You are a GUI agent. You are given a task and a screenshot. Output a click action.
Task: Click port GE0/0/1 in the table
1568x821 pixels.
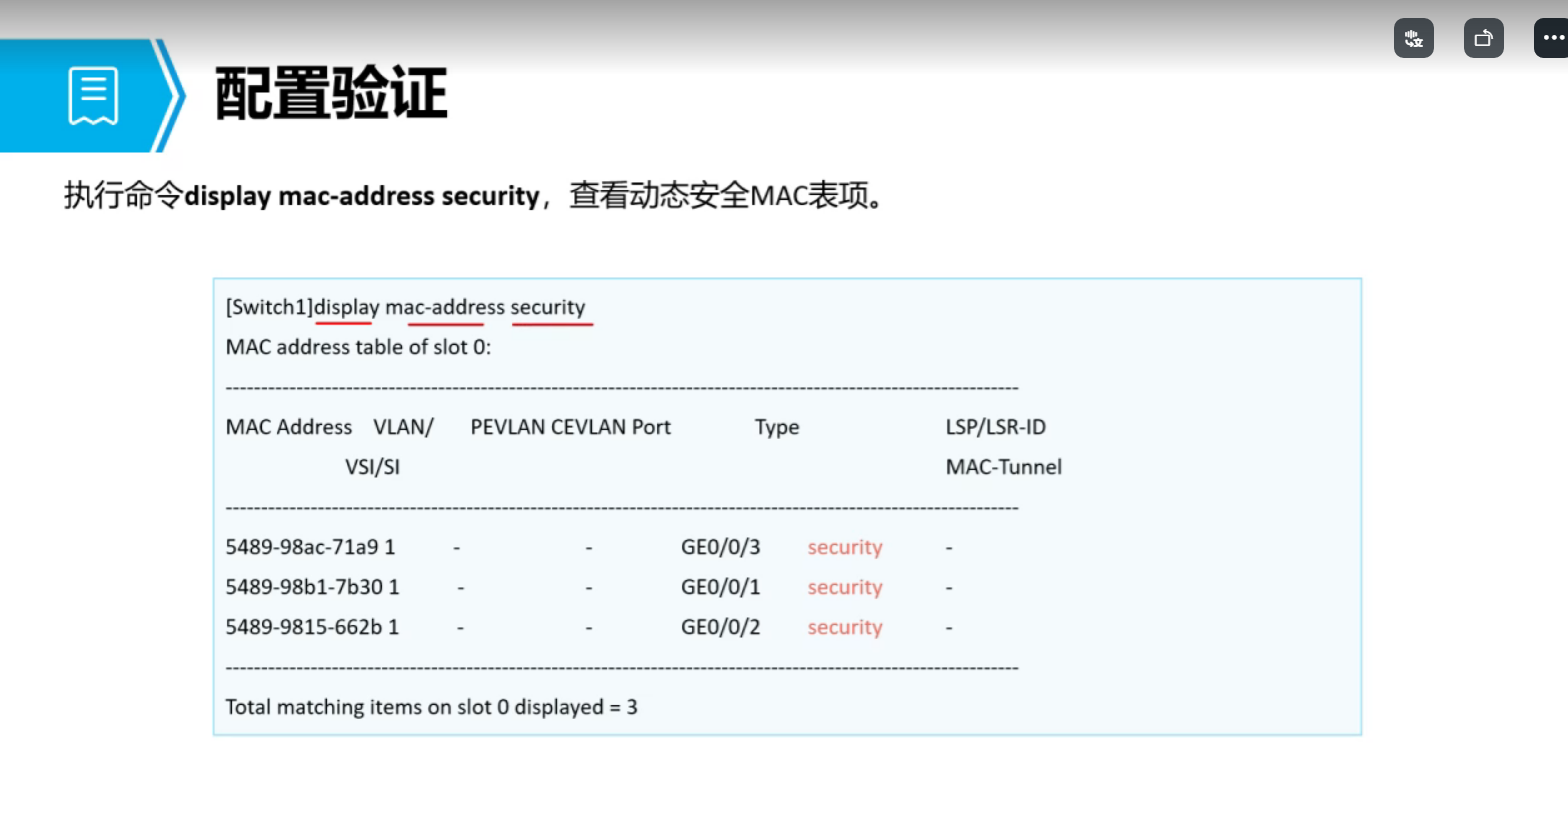[720, 587]
